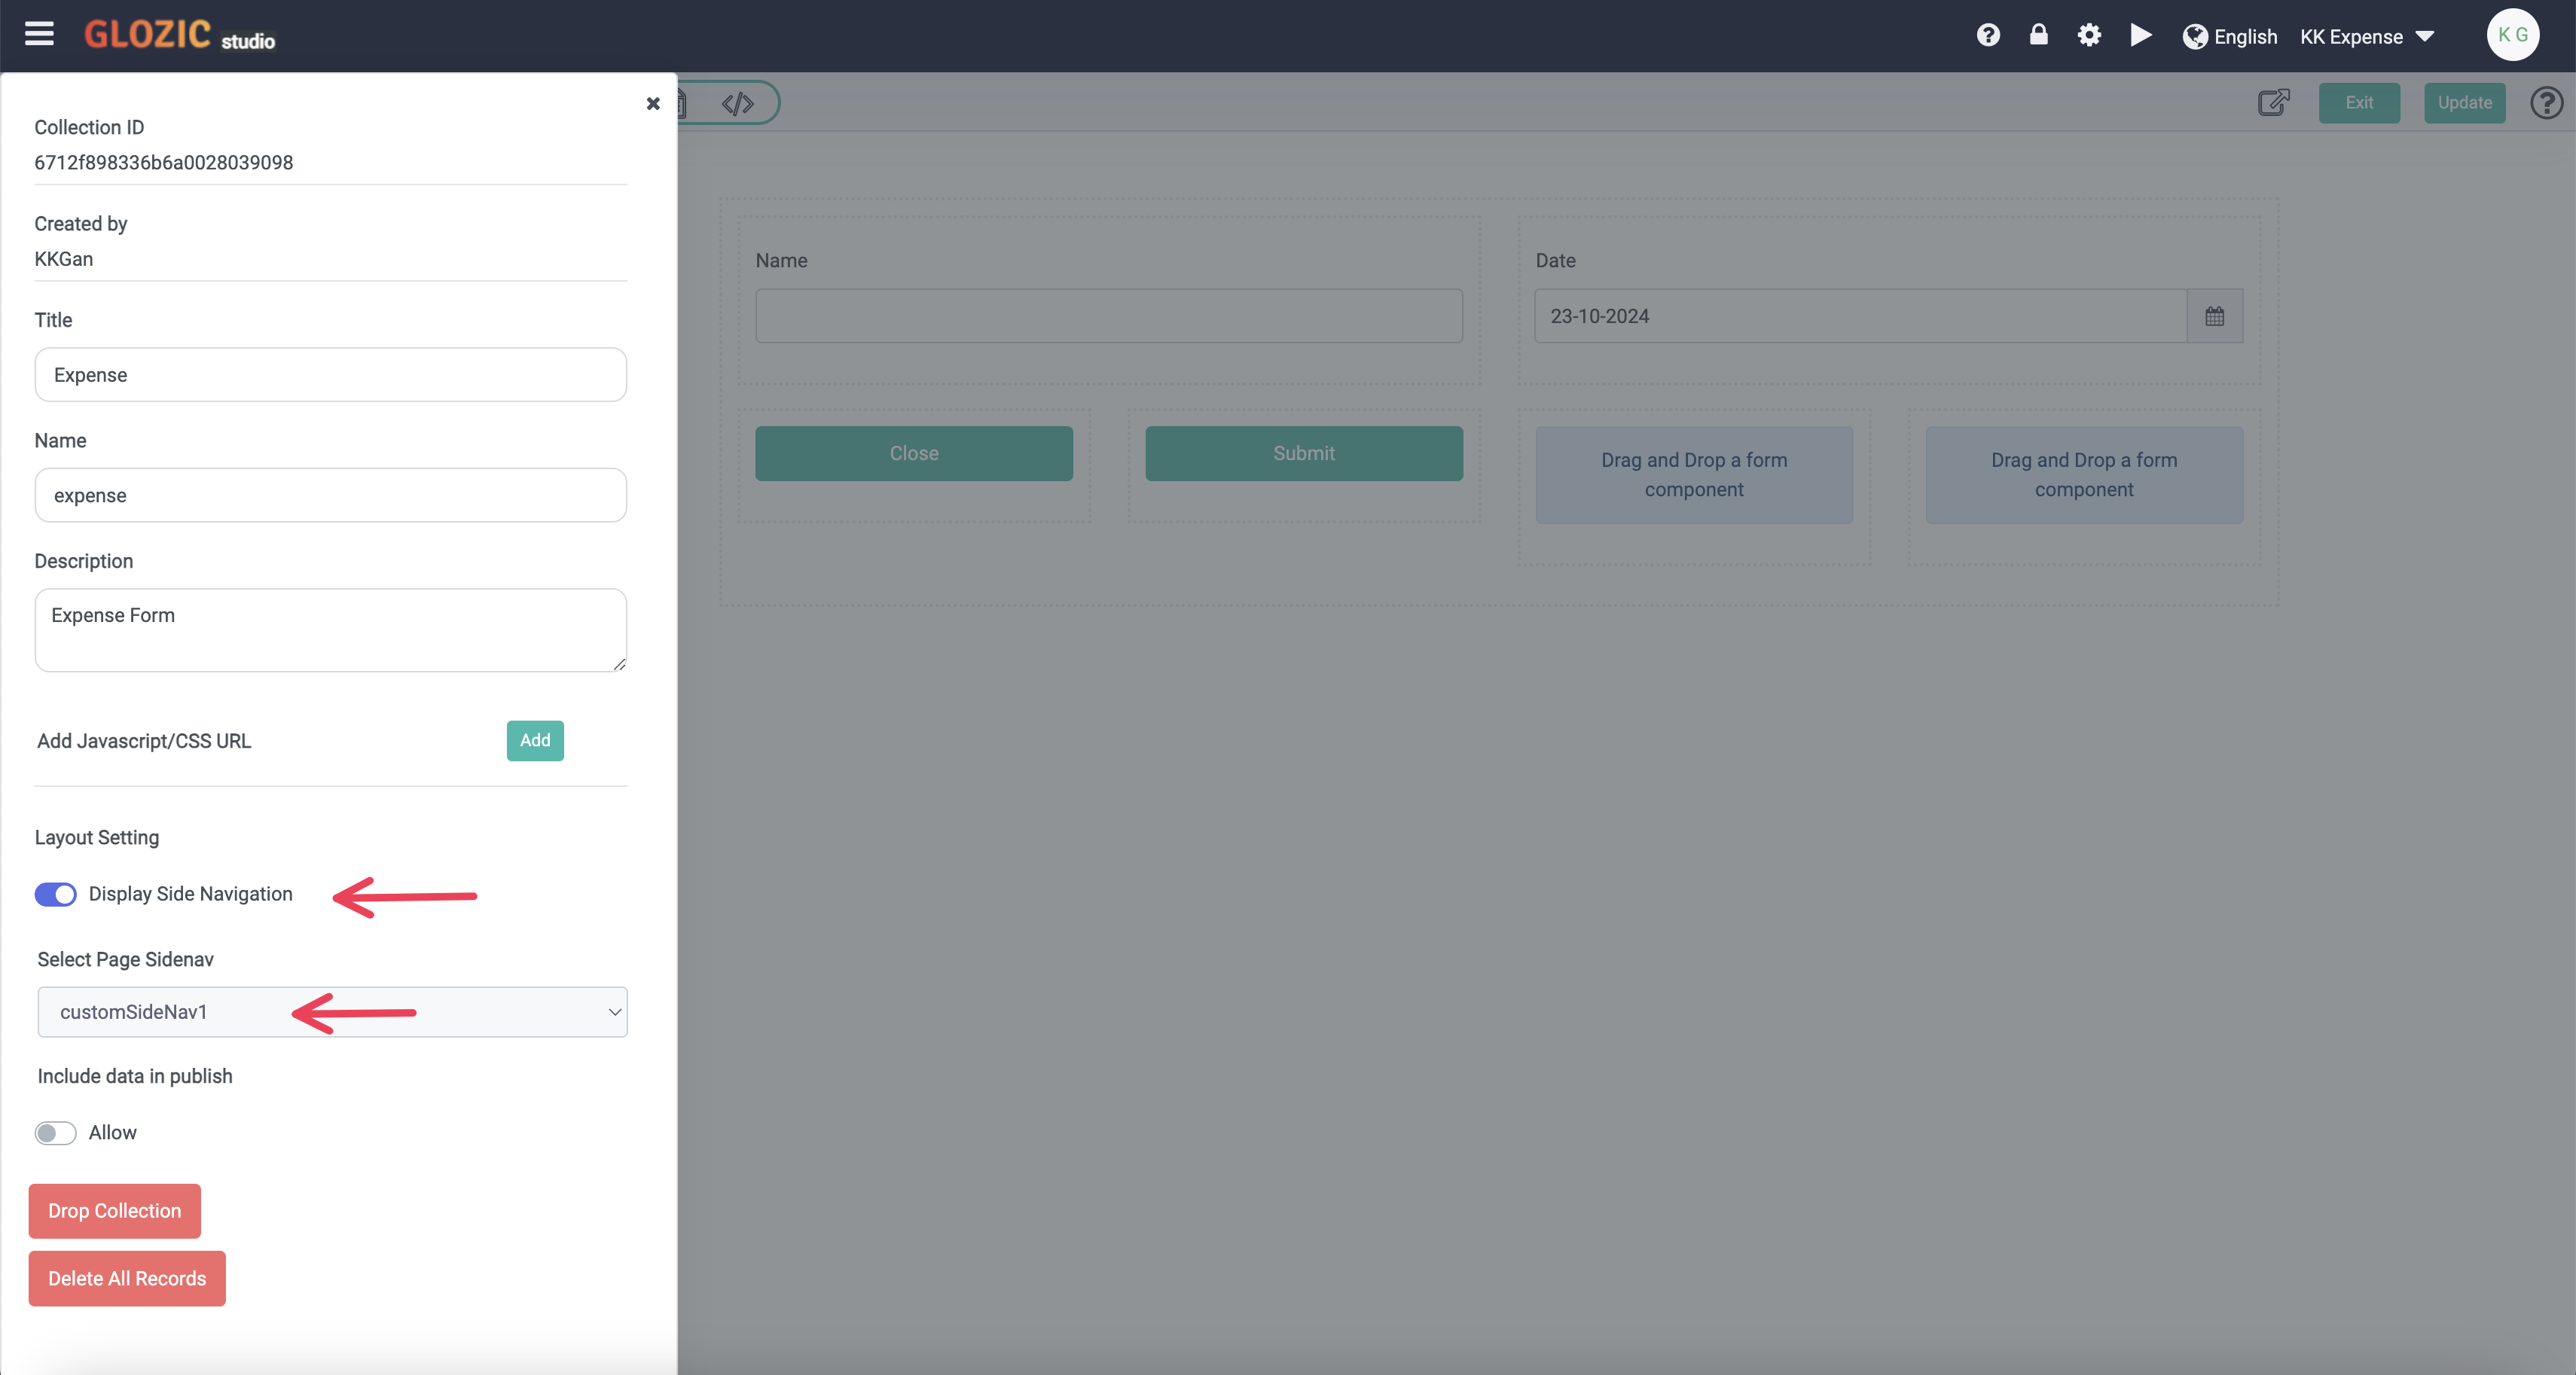Click the second Drag and Drop placeholder
This screenshot has width=2576, height=1375.
click(x=2084, y=475)
